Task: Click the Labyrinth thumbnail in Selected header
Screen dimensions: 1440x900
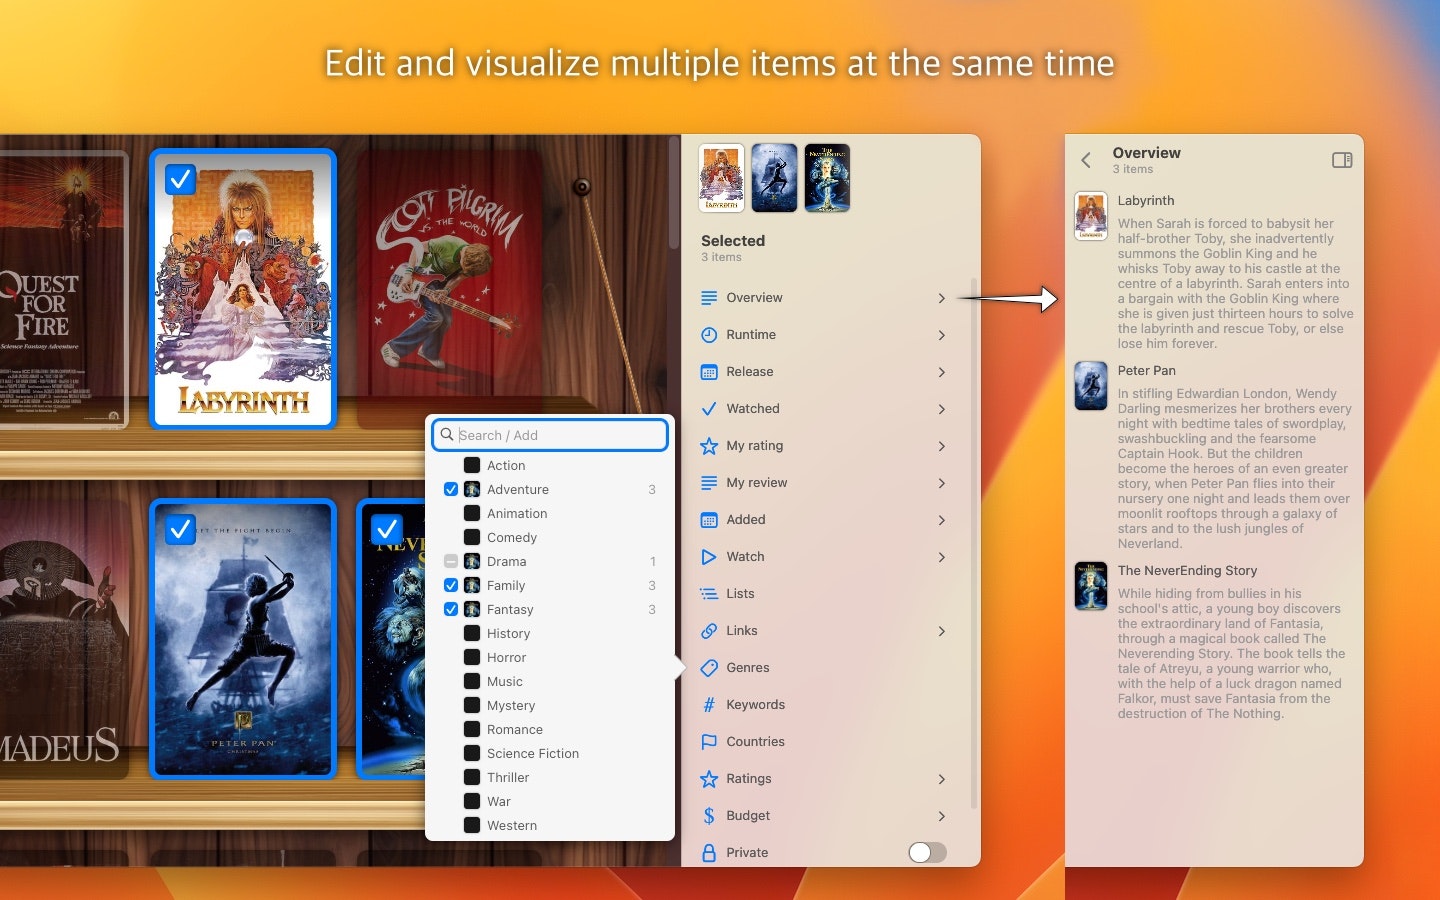Action: tap(721, 178)
